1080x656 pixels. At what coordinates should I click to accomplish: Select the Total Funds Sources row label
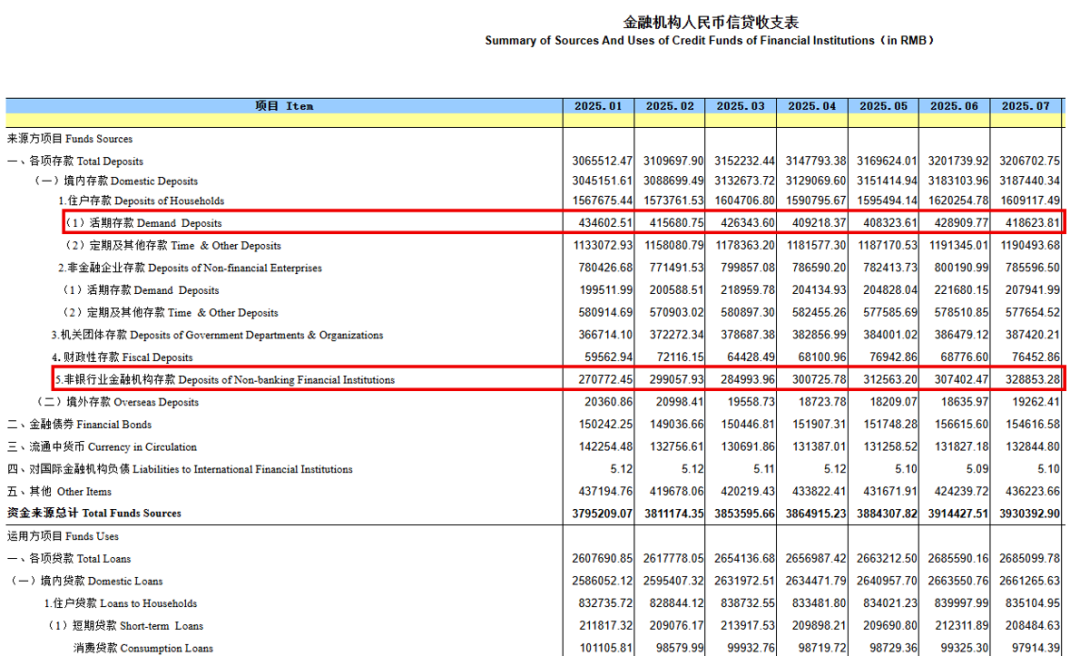[94, 513]
